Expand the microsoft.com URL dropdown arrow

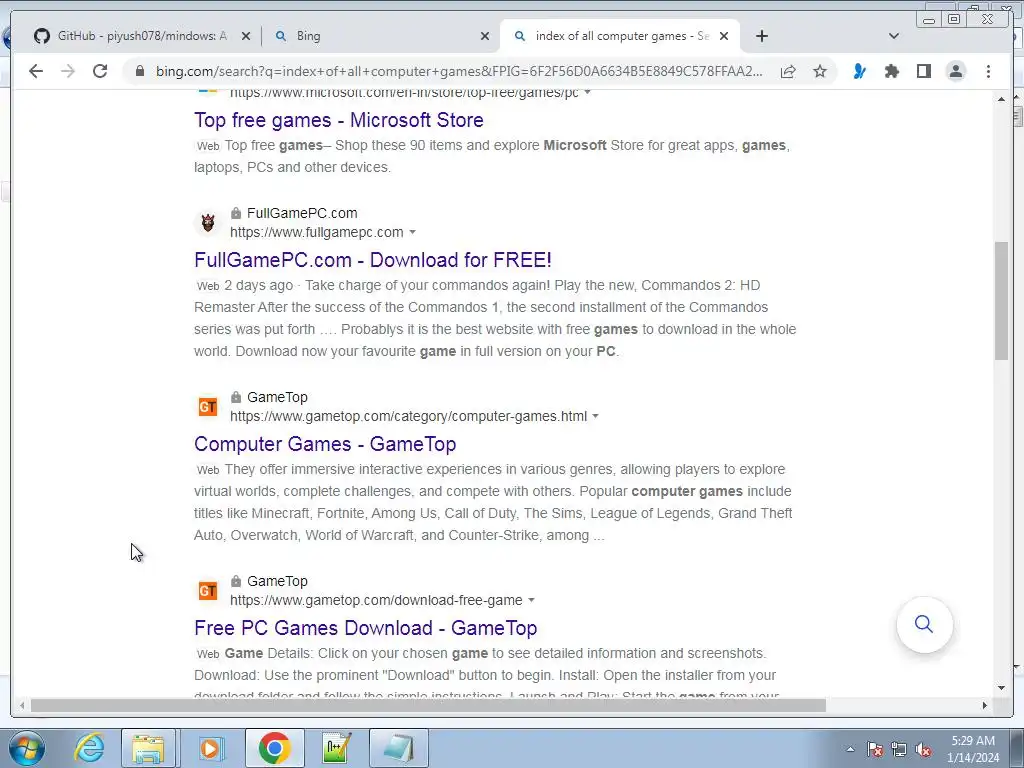click(588, 93)
